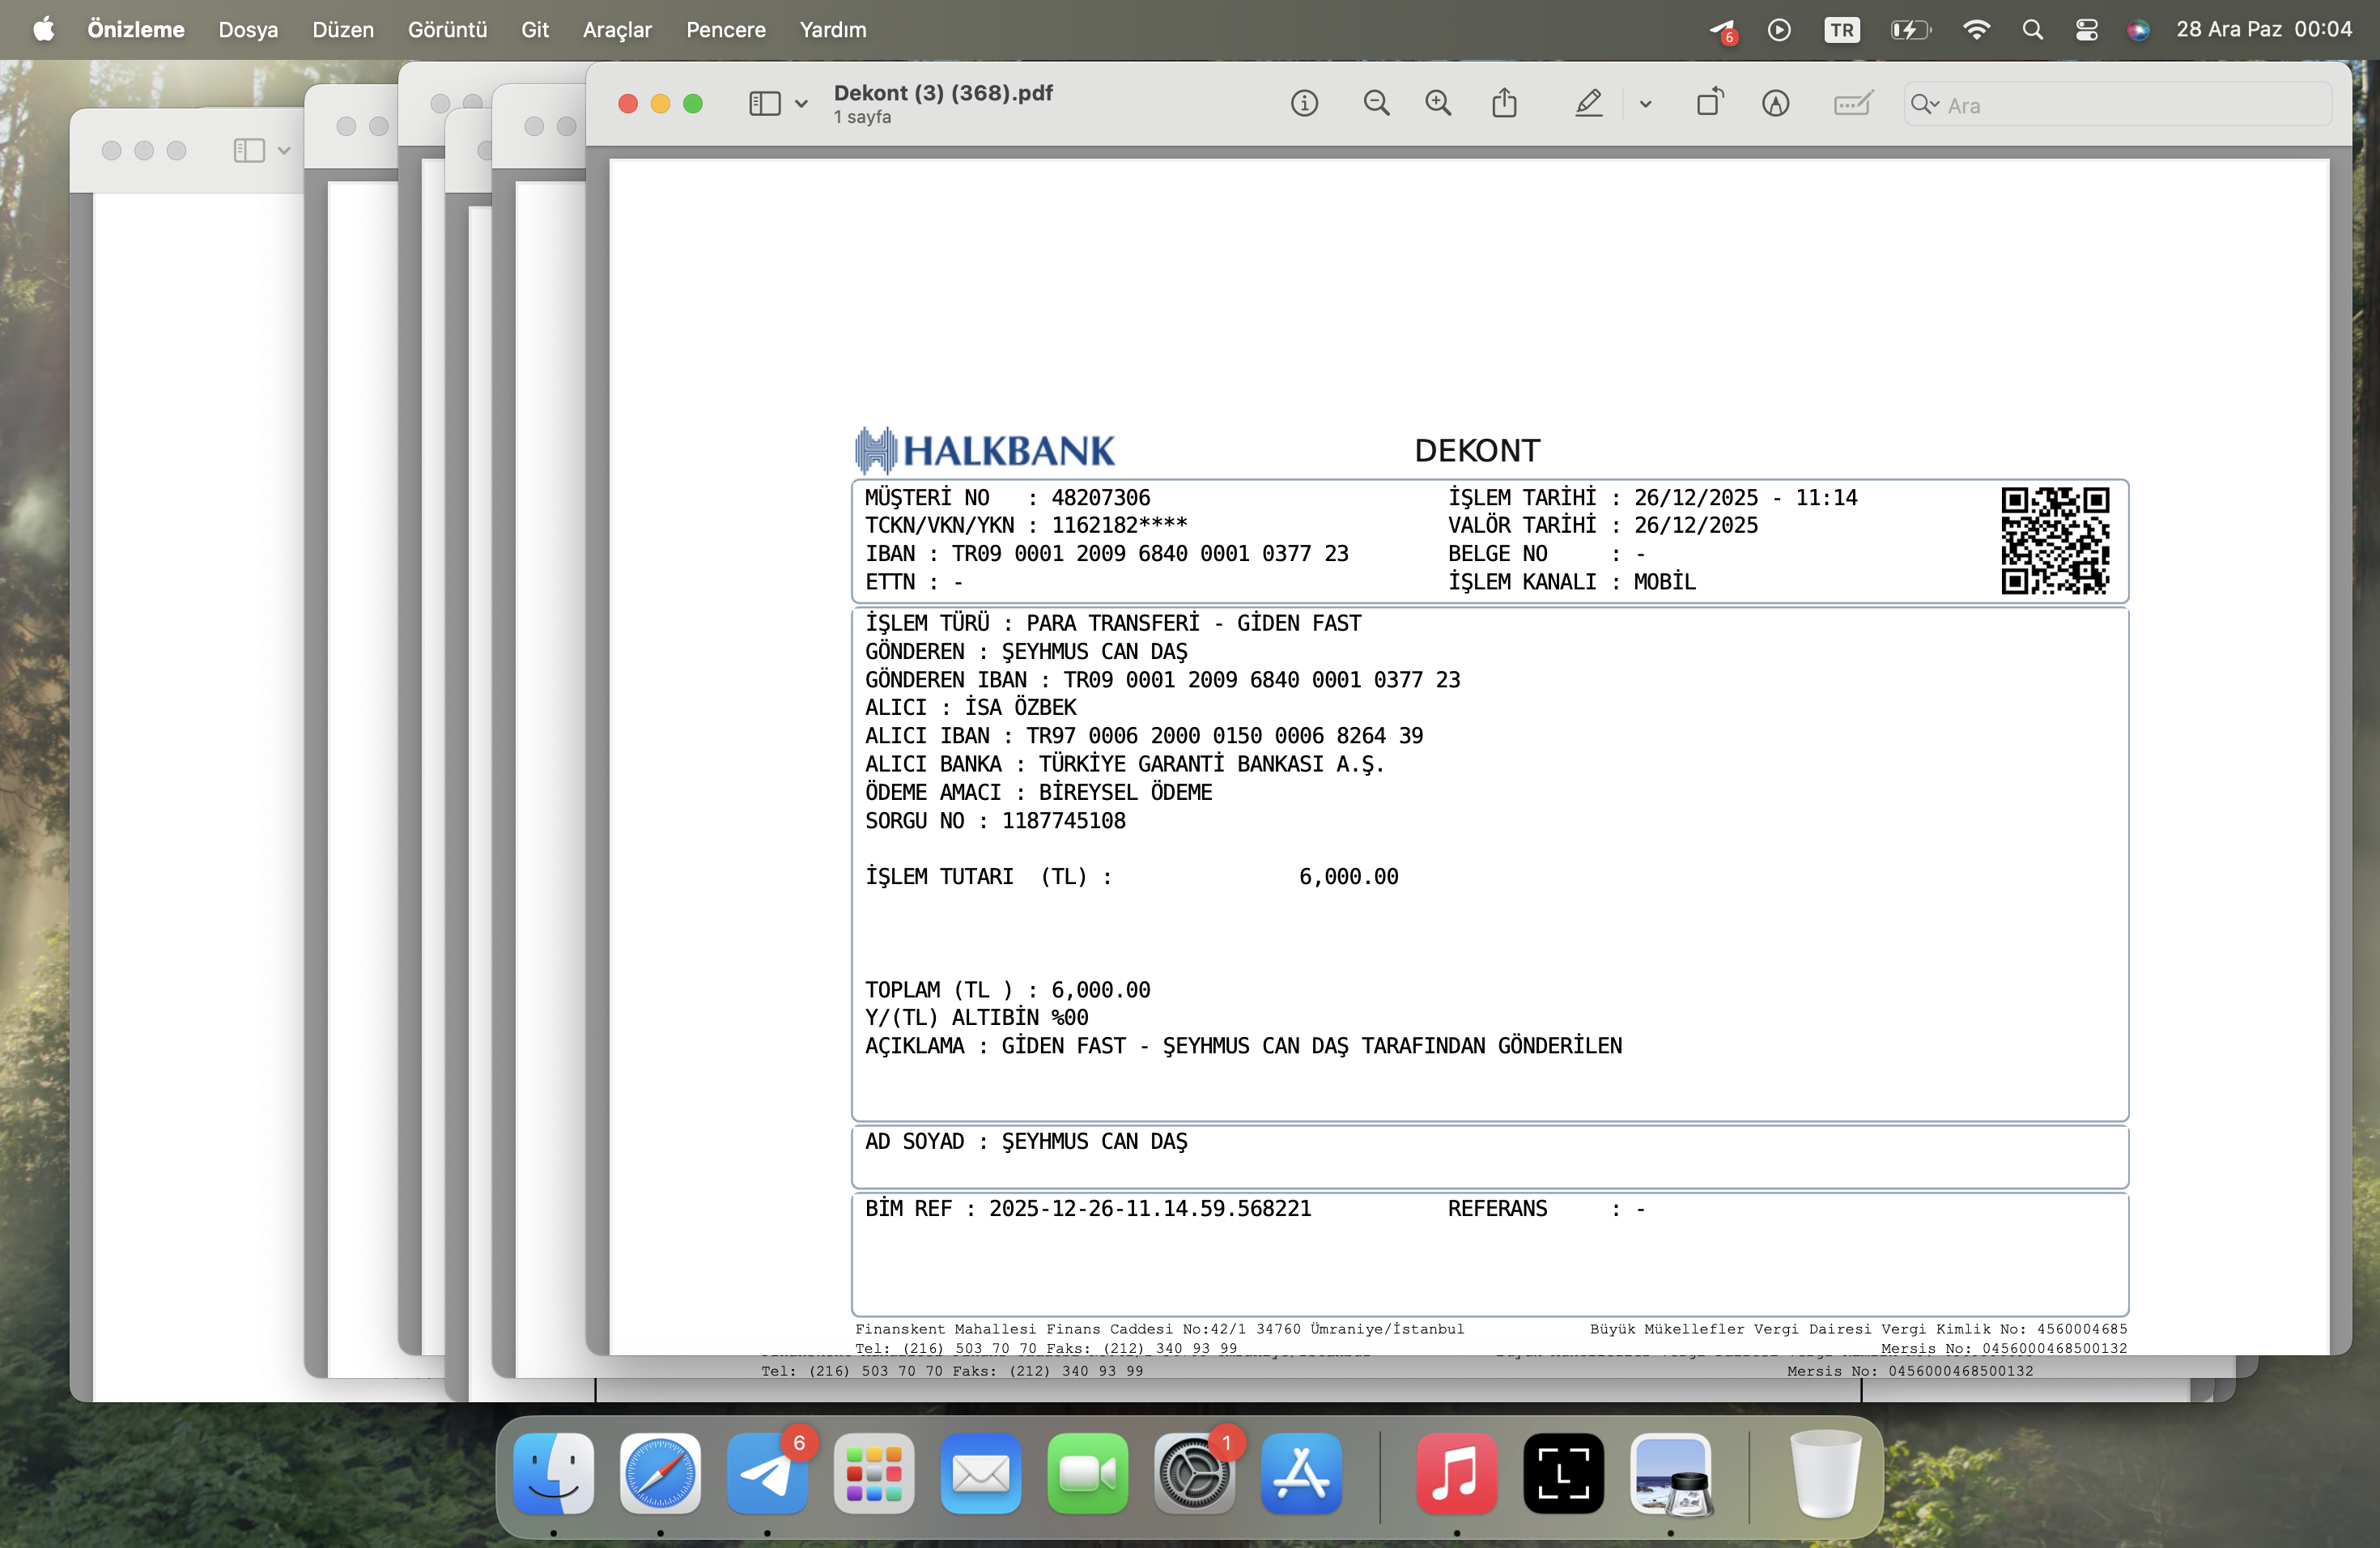Click the ALICI BANKA Garanti Bankası line
Screen dimensions: 2380x1548
point(1125,764)
